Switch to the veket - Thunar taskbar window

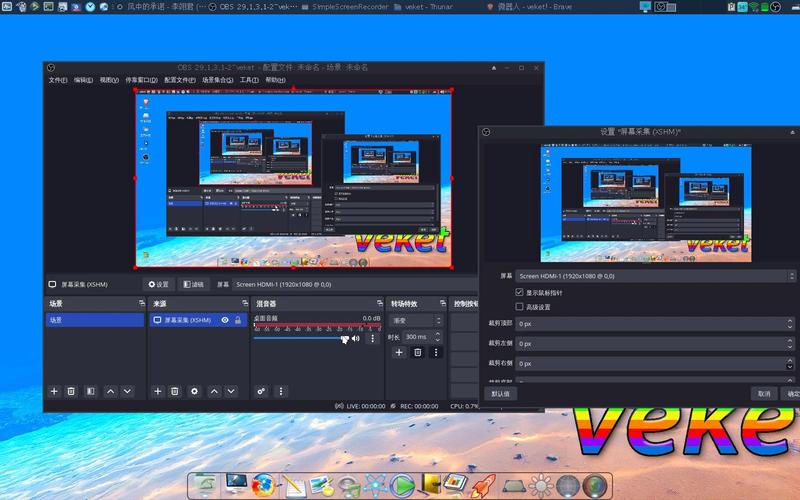(x=423, y=7)
